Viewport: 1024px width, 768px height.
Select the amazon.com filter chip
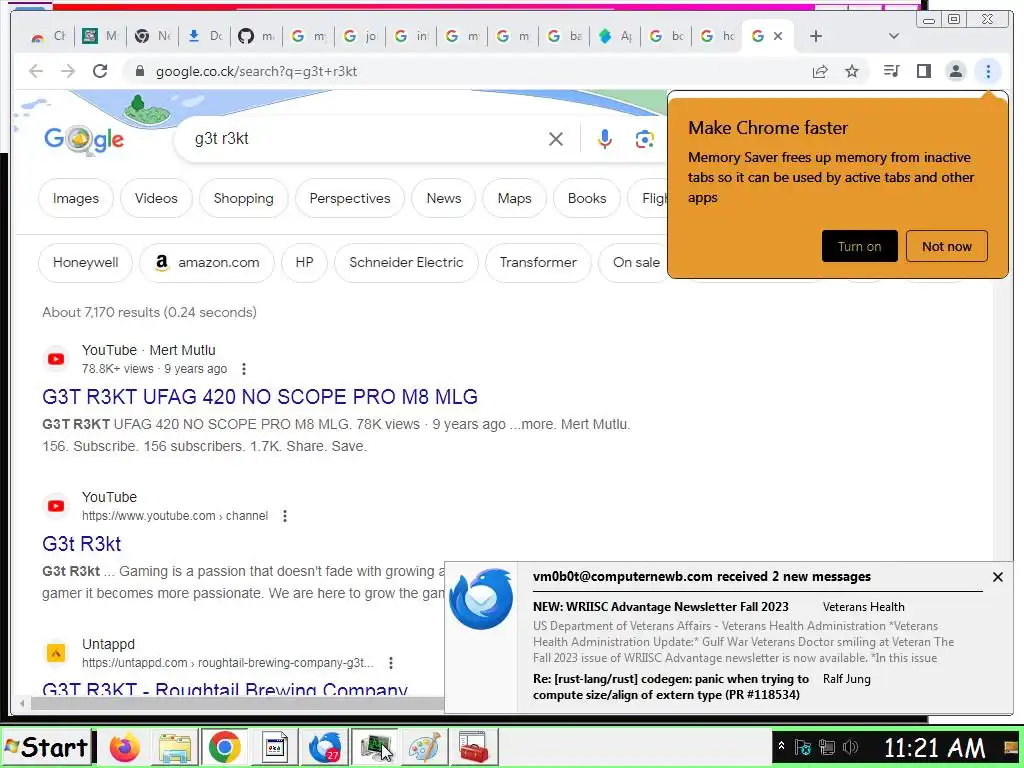[207, 263]
